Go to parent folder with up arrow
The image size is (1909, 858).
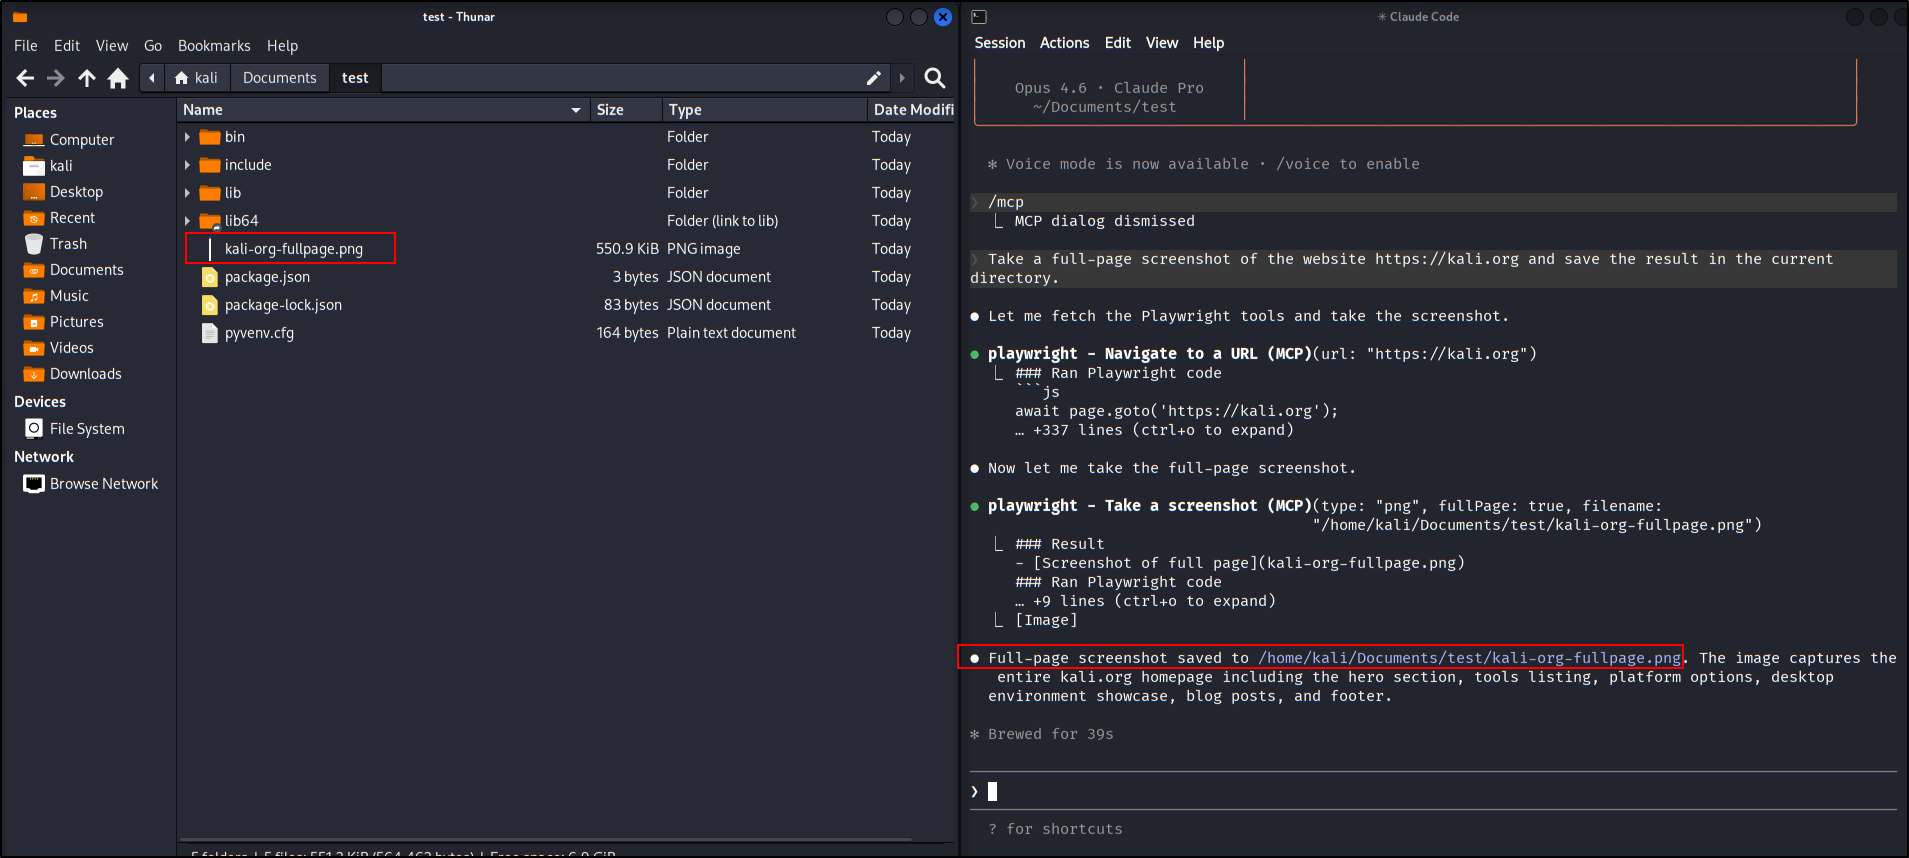click(87, 78)
